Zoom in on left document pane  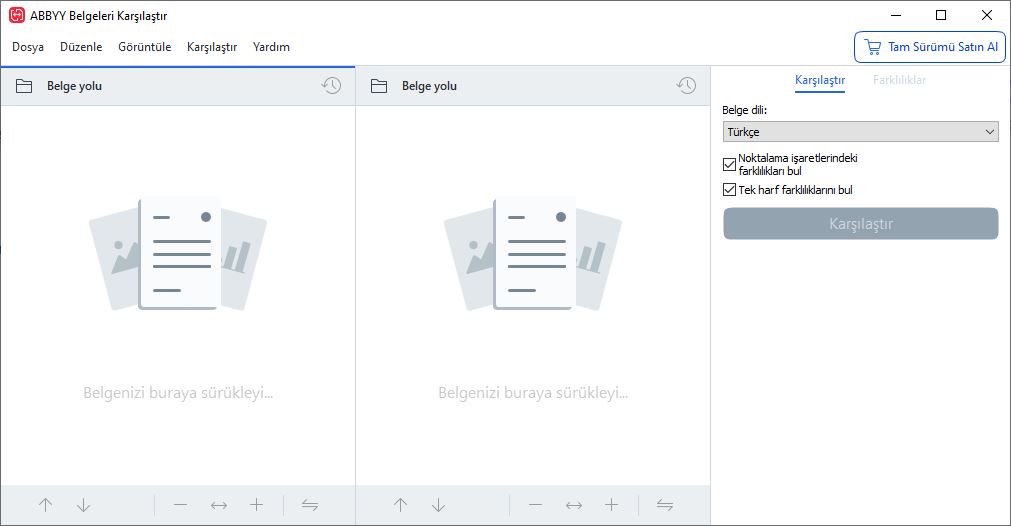[257, 505]
